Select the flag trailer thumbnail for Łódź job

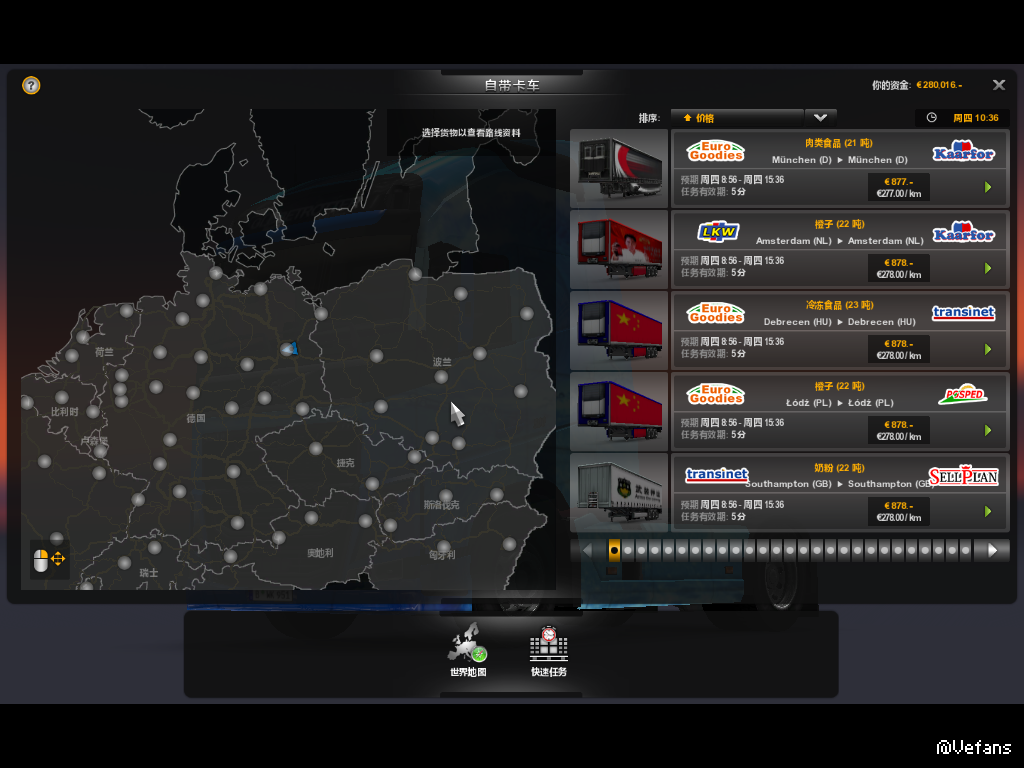point(619,411)
